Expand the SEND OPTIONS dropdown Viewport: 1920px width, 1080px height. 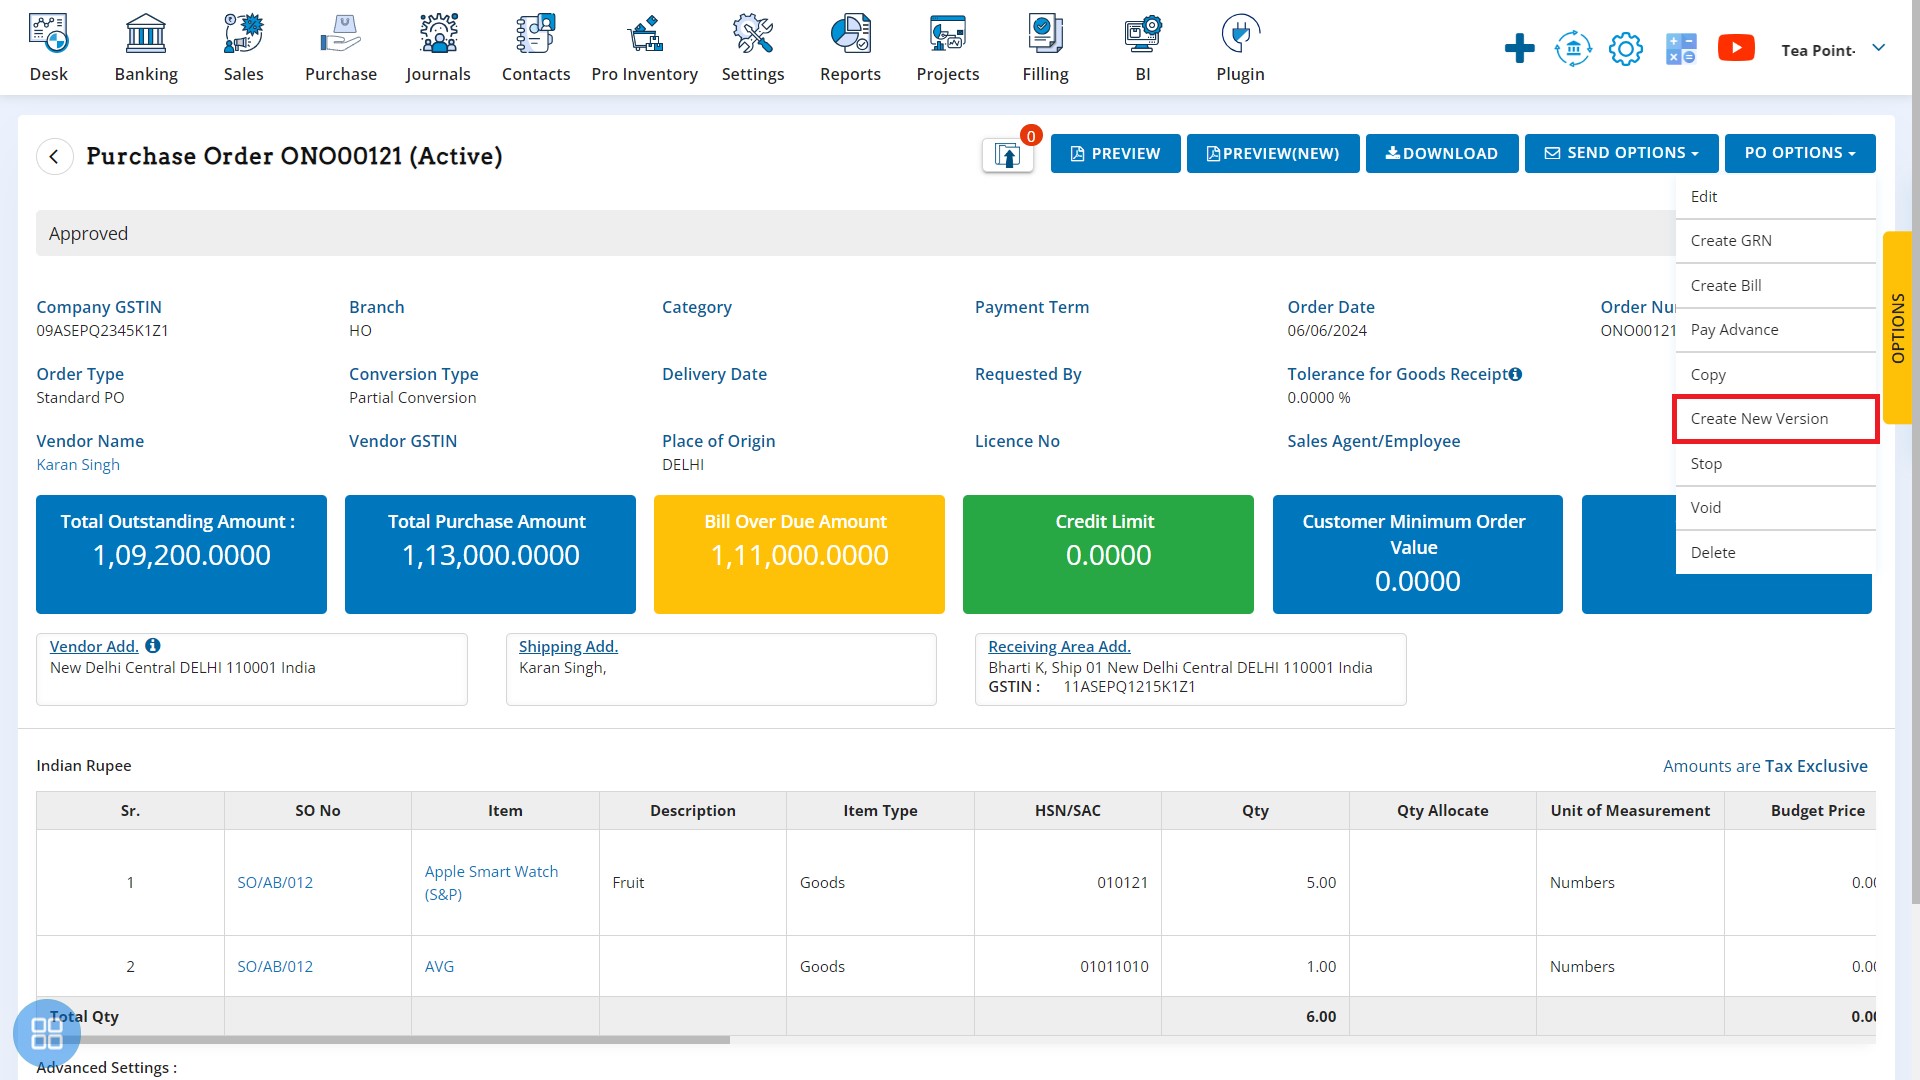(1621, 153)
